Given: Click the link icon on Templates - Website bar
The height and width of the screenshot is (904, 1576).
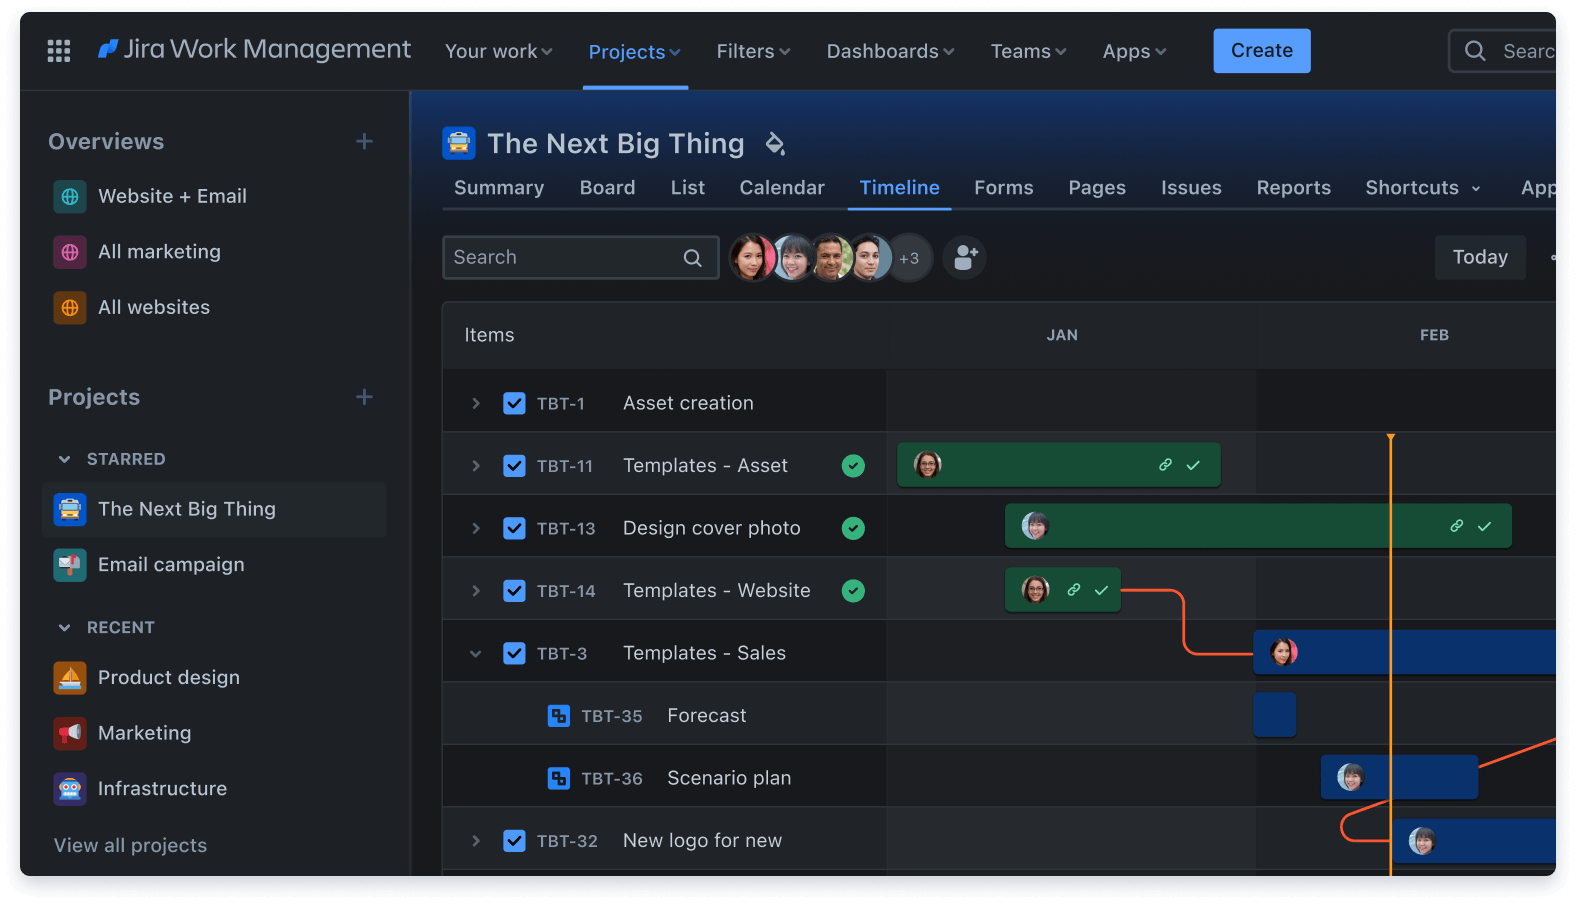Looking at the screenshot, I should click(x=1074, y=590).
